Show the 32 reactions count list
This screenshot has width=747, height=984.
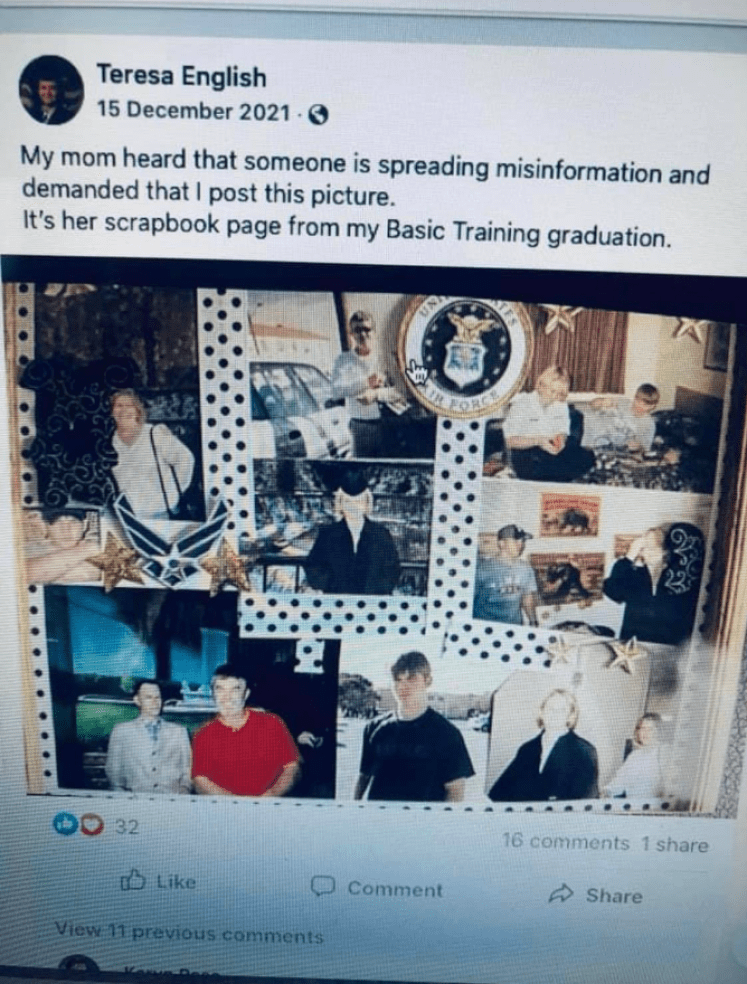pos(127,826)
